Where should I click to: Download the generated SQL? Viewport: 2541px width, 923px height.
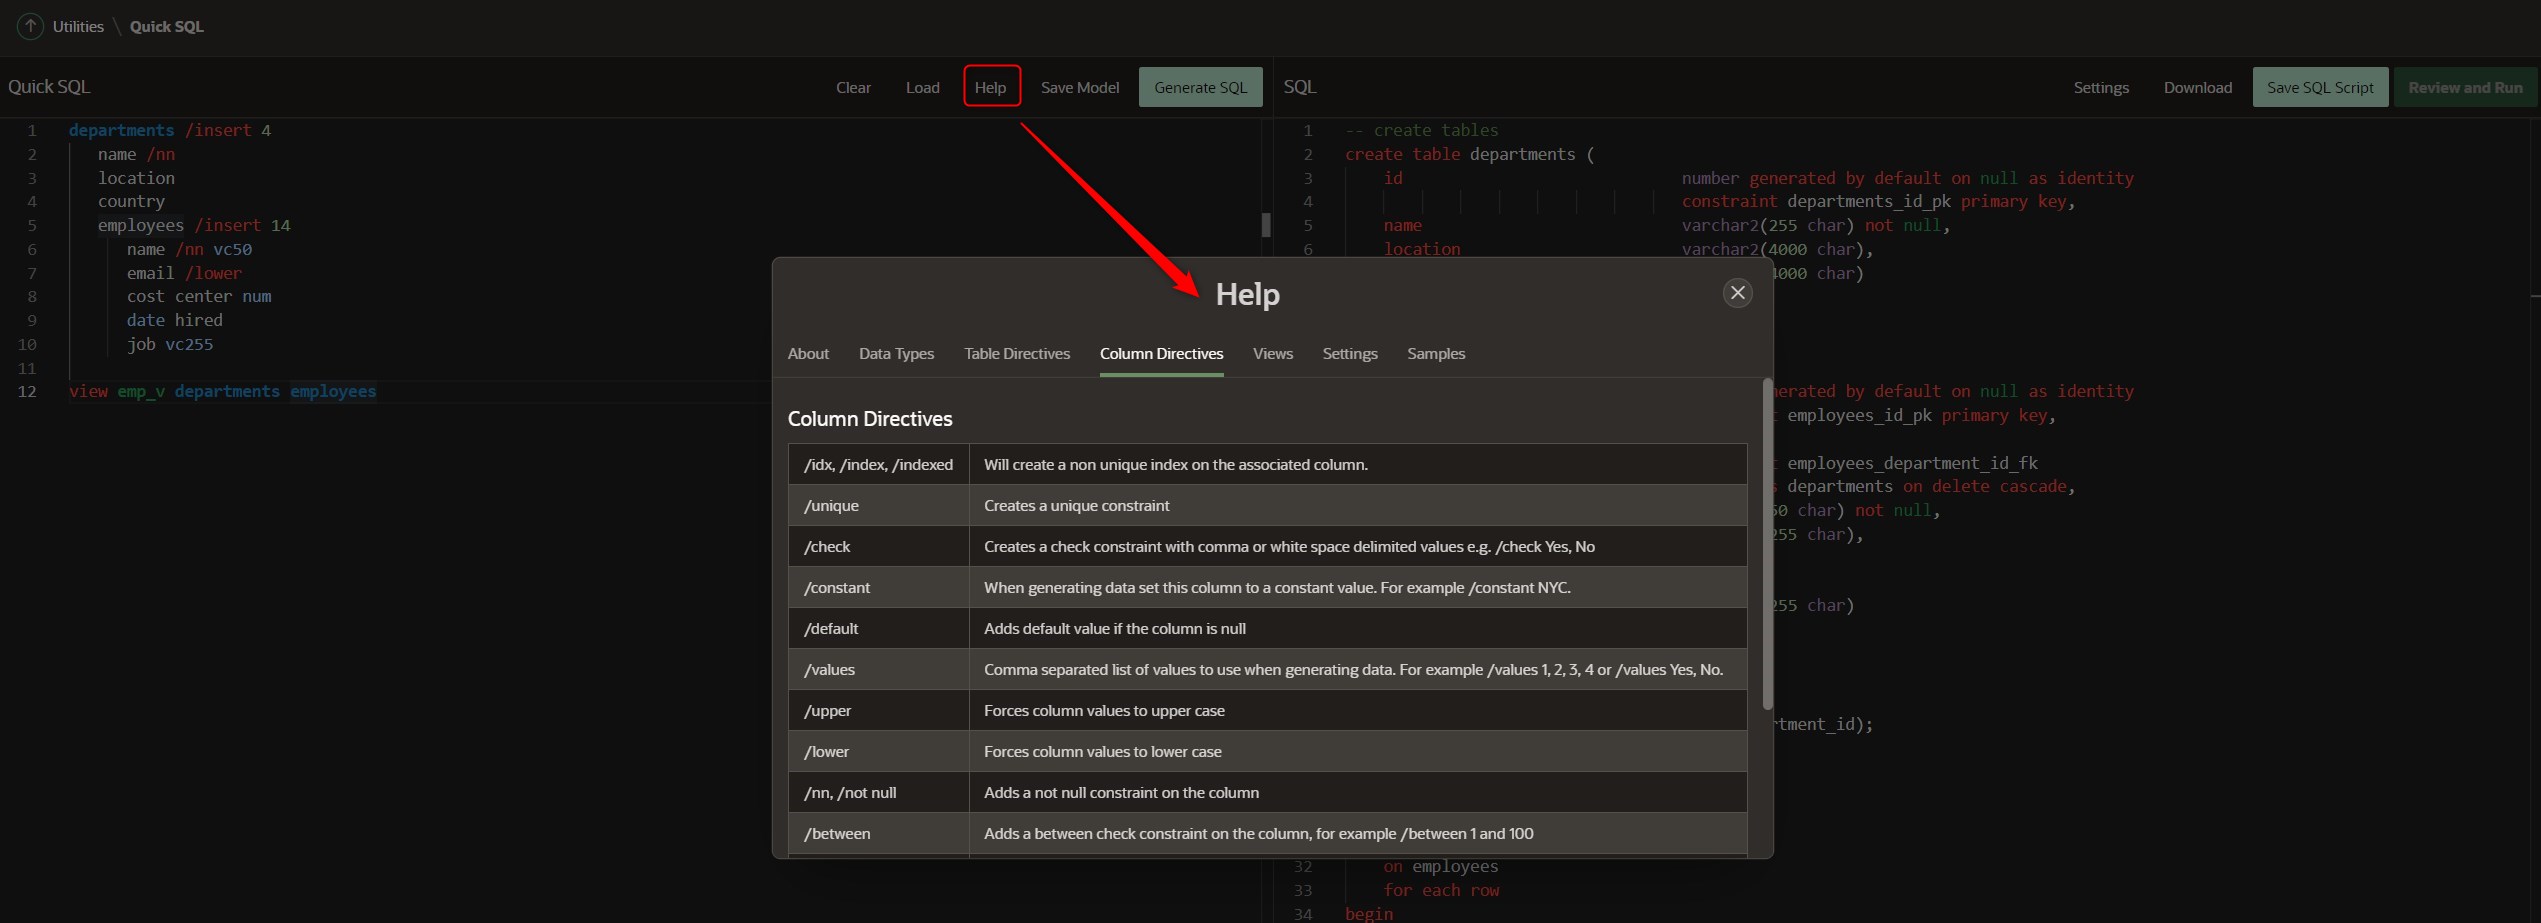2197,87
